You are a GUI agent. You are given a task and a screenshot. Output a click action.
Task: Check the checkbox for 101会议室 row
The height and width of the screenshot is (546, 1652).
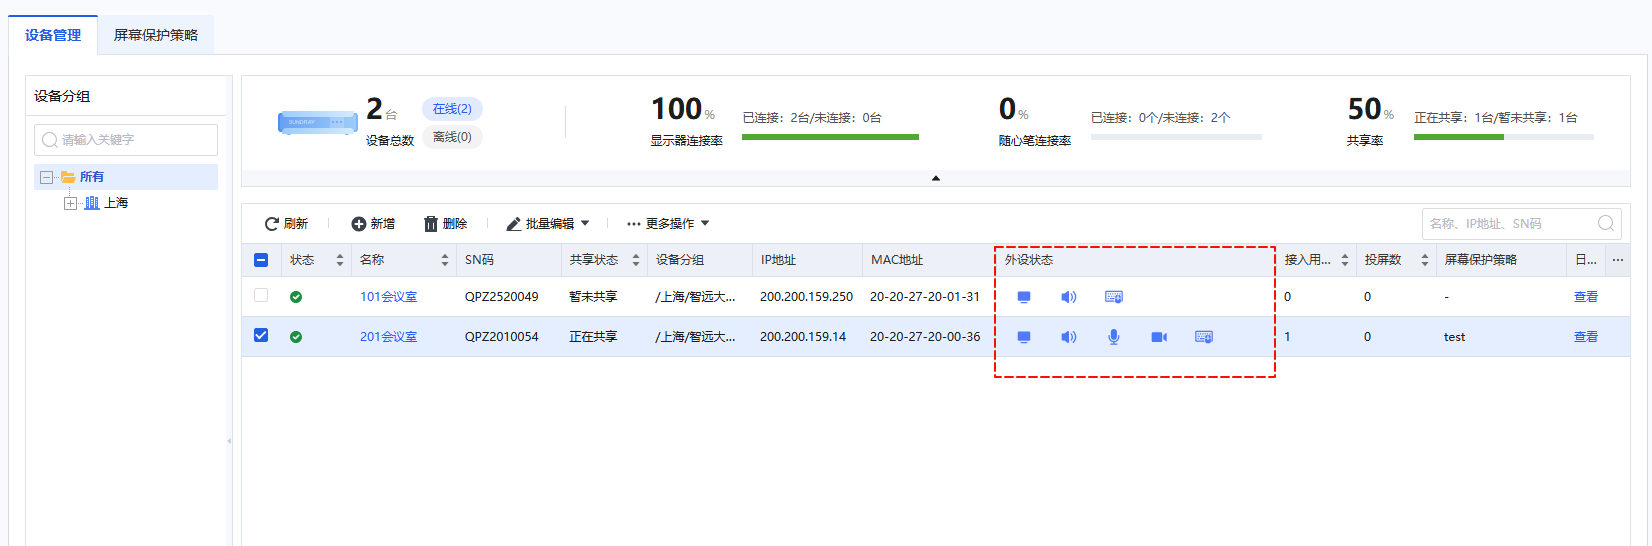[x=261, y=296]
